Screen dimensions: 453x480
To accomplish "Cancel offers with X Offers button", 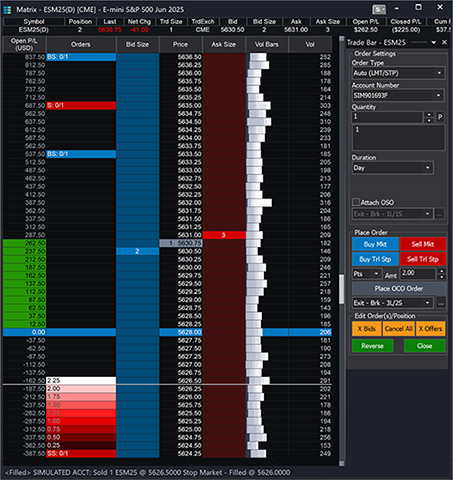I will click(x=430, y=329).
